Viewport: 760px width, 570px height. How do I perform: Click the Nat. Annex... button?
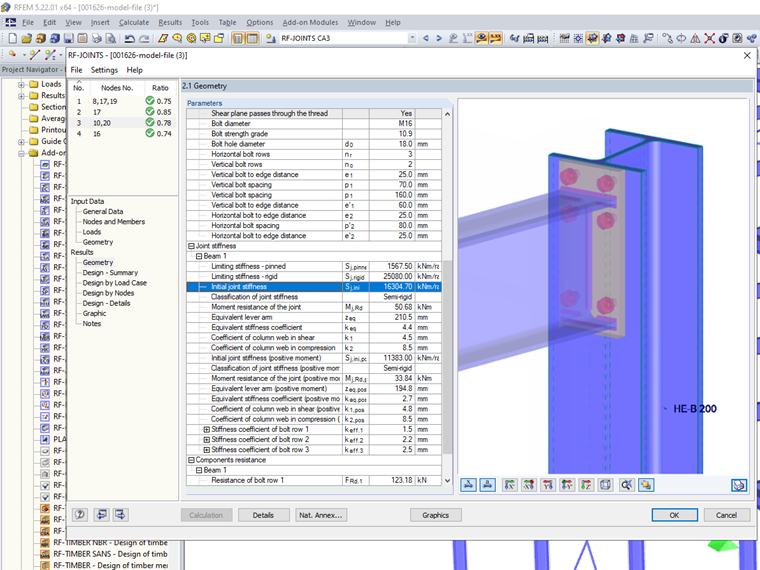321,515
